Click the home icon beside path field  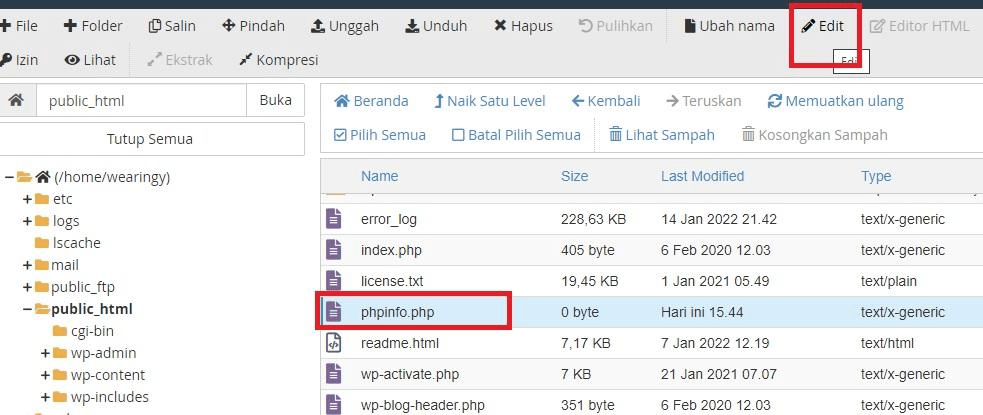pyautogui.click(x=16, y=100)
